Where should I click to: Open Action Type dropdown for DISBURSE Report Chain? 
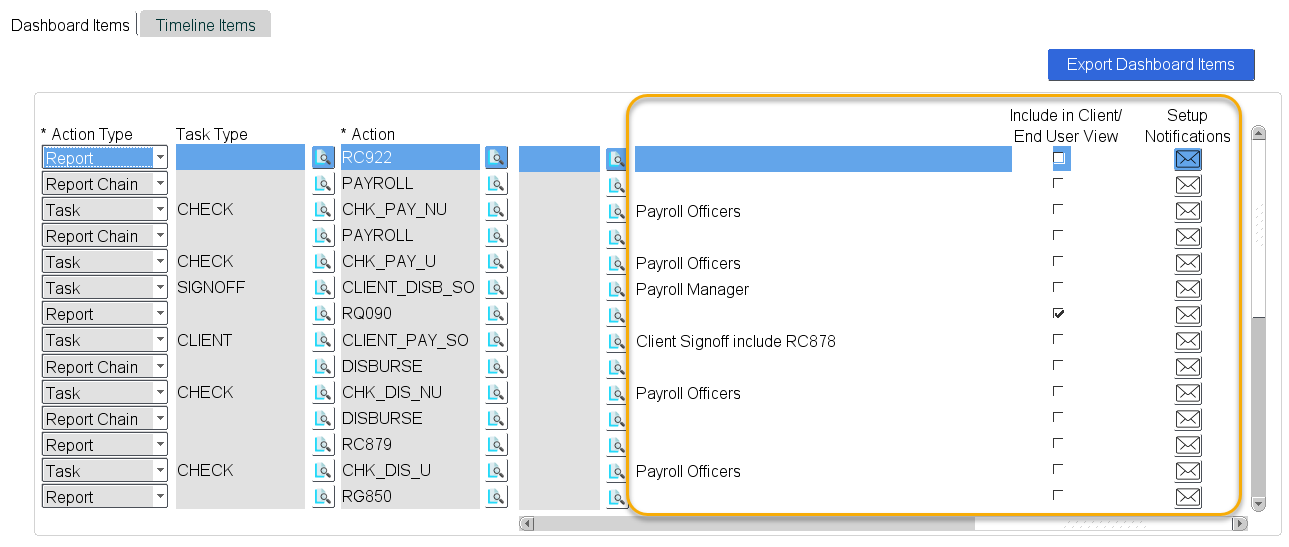click(x=159, y=366)
